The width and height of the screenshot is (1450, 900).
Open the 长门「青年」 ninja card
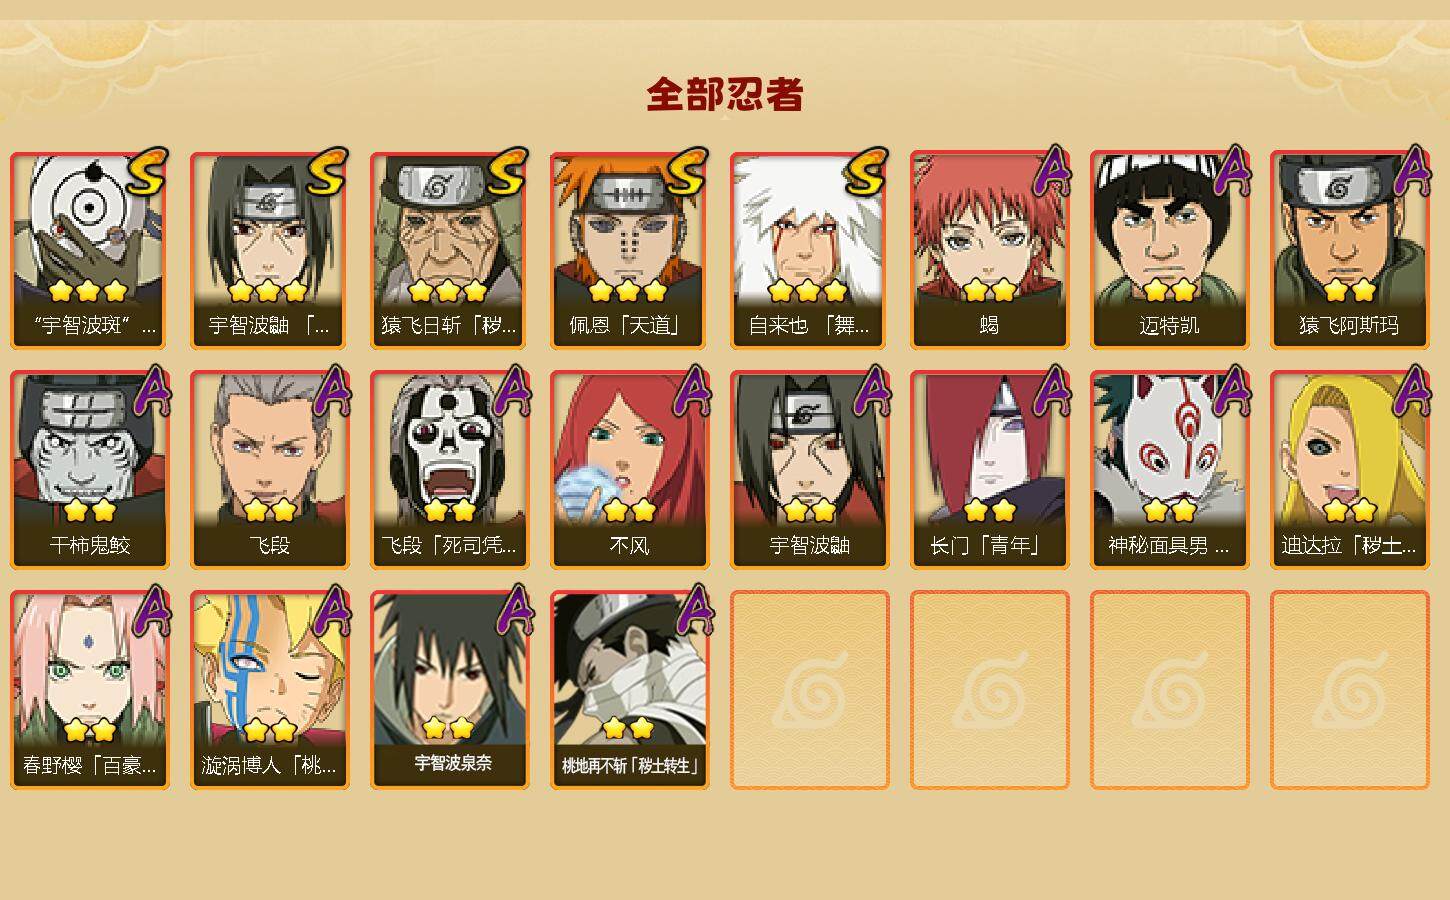pos(989,470)
